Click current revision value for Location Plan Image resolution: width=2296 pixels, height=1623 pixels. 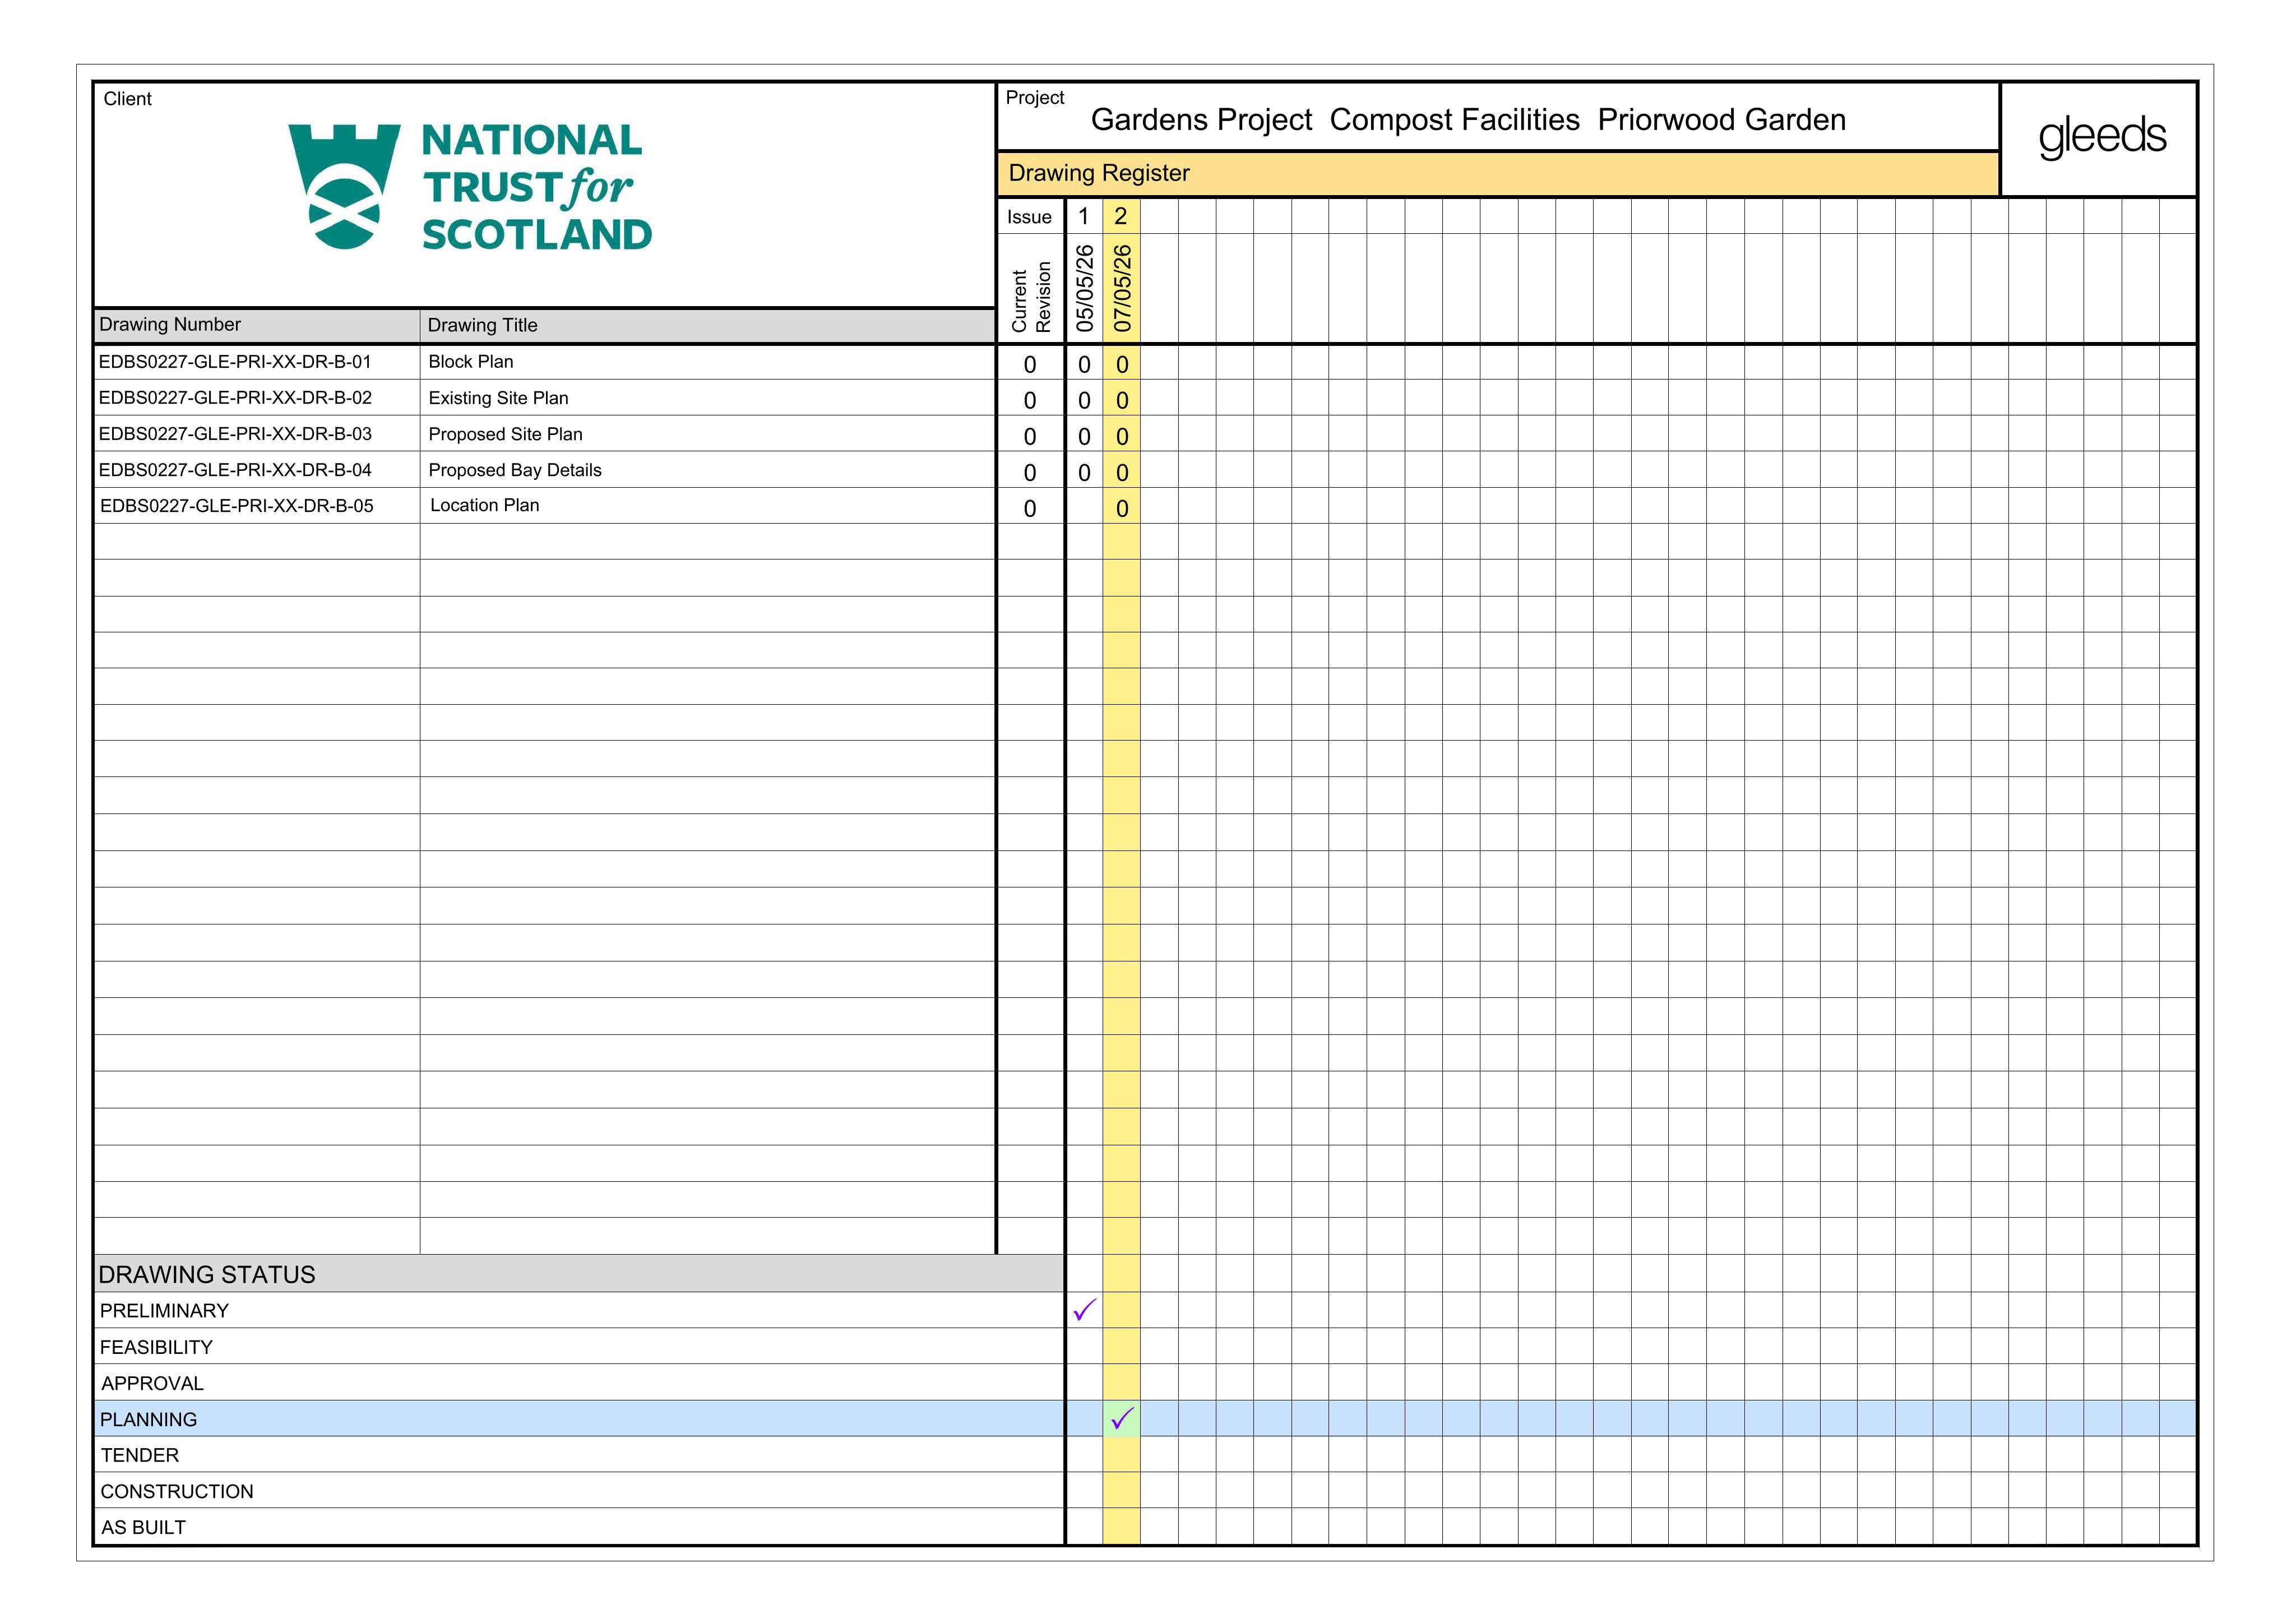pyautogui.click(x=1030, y=509)
